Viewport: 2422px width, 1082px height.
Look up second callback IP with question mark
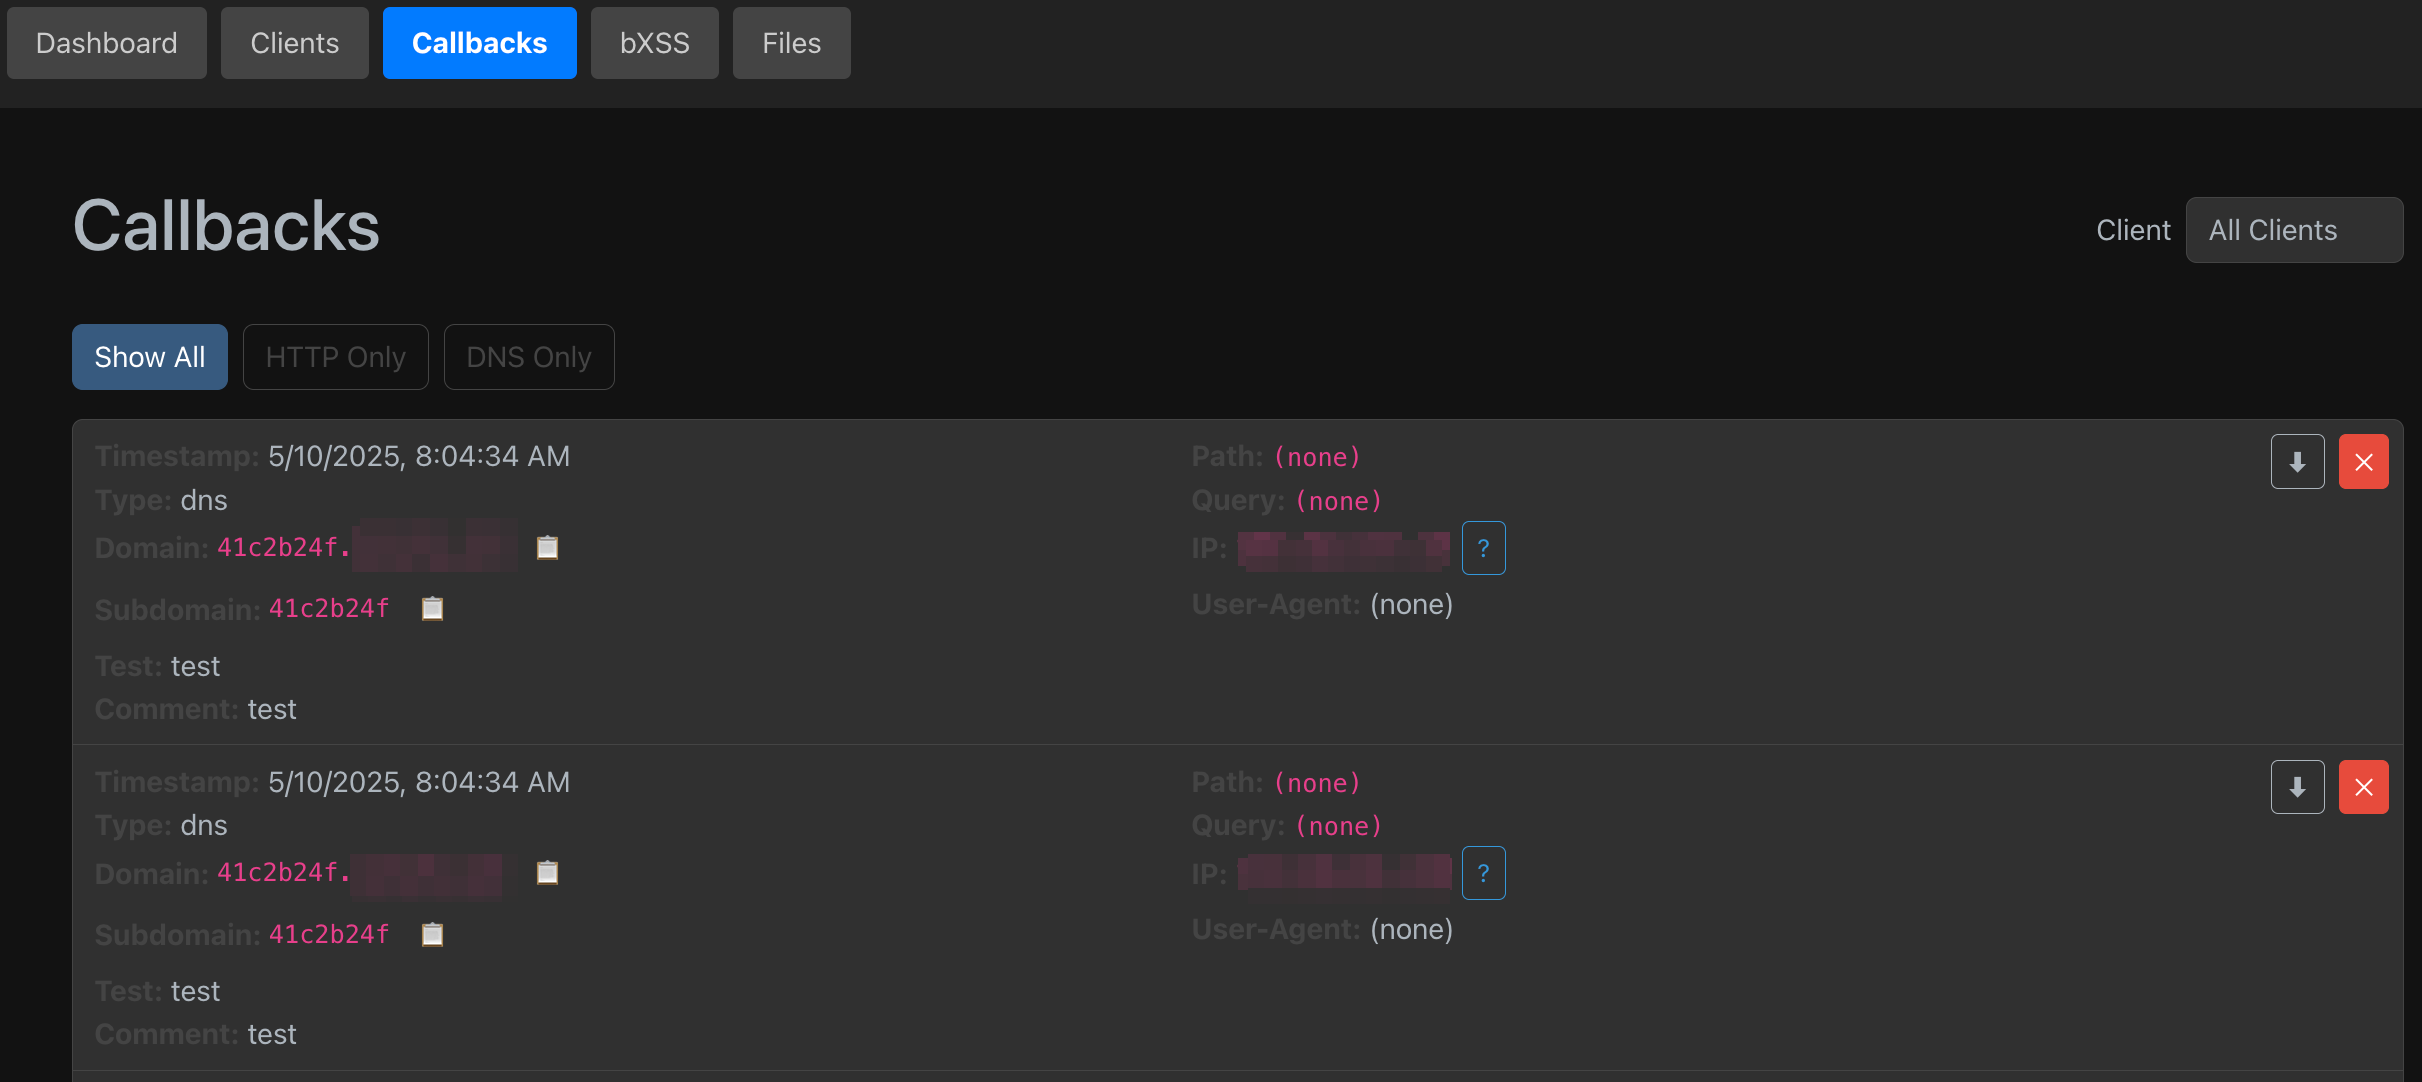[1483, 873]
